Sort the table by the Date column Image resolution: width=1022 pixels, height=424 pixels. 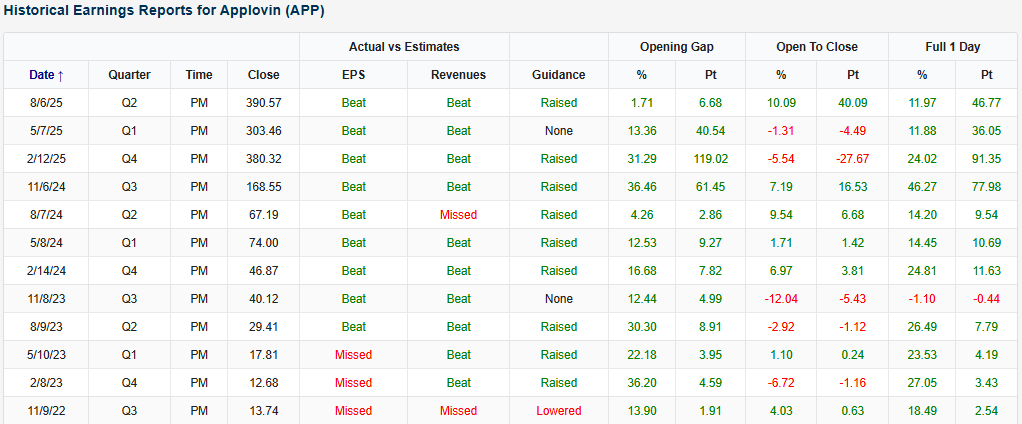coord(42,75)
